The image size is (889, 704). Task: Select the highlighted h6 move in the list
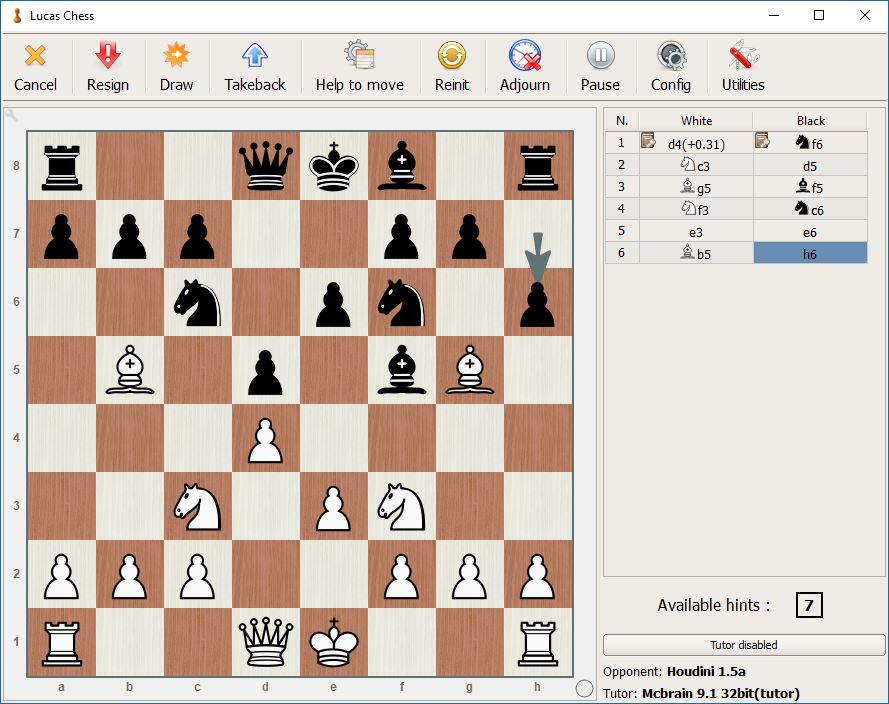pos(810,254)
